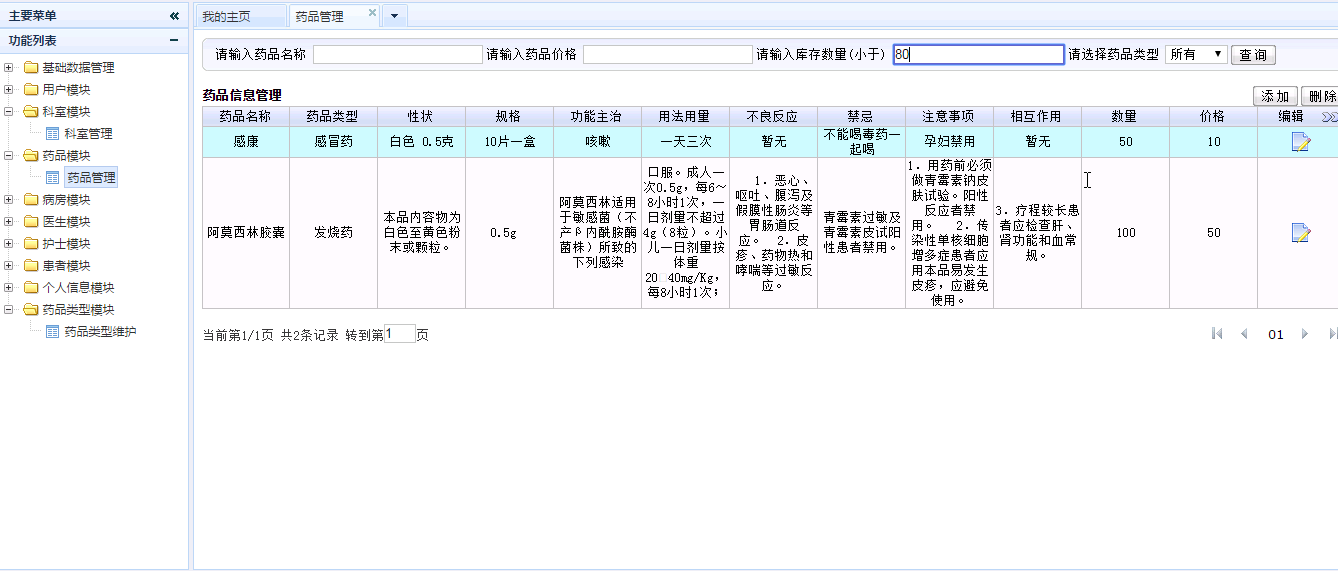Viewport: 1338px width, 571px height.
Task: Click the 用法用量 column header
Action: point(685,117)
